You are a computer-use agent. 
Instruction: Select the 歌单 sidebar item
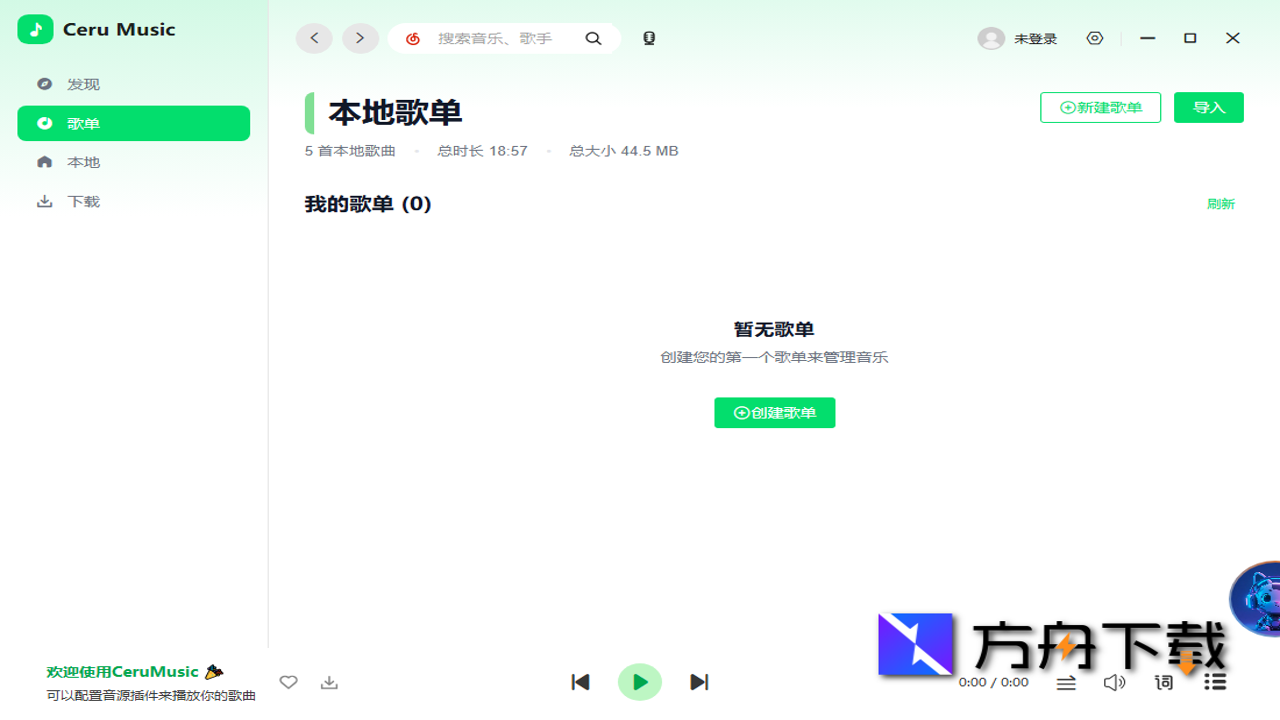coord(133,123)
